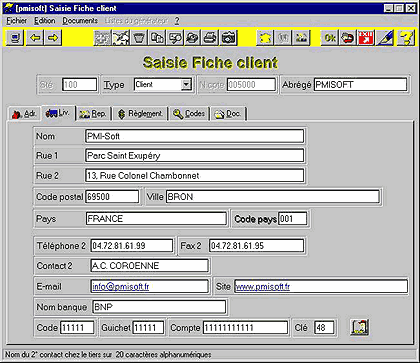
Task: Open the www.pmisoft.fr site link
Action: 262,287
